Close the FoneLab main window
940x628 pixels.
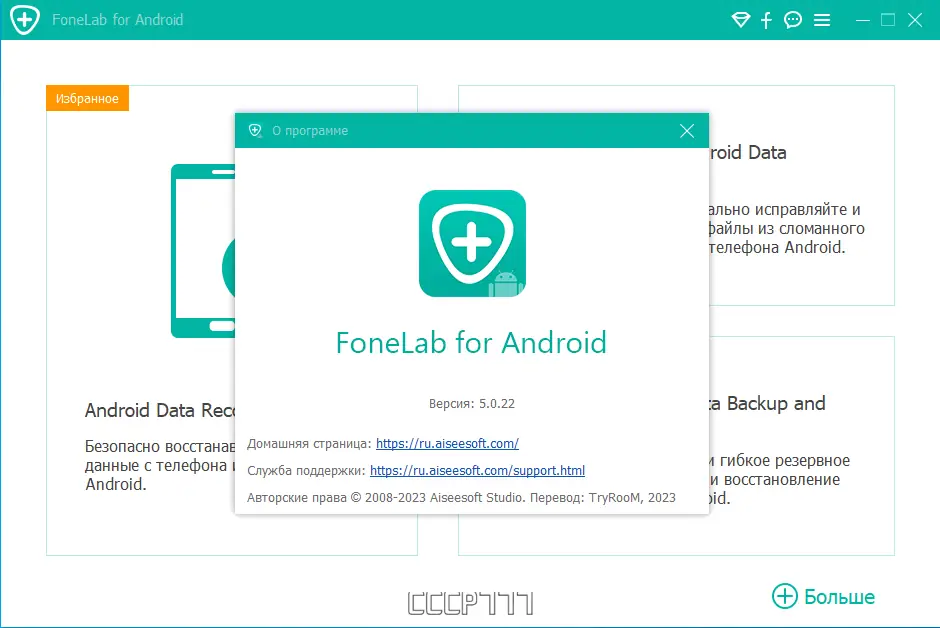[915, 20]
